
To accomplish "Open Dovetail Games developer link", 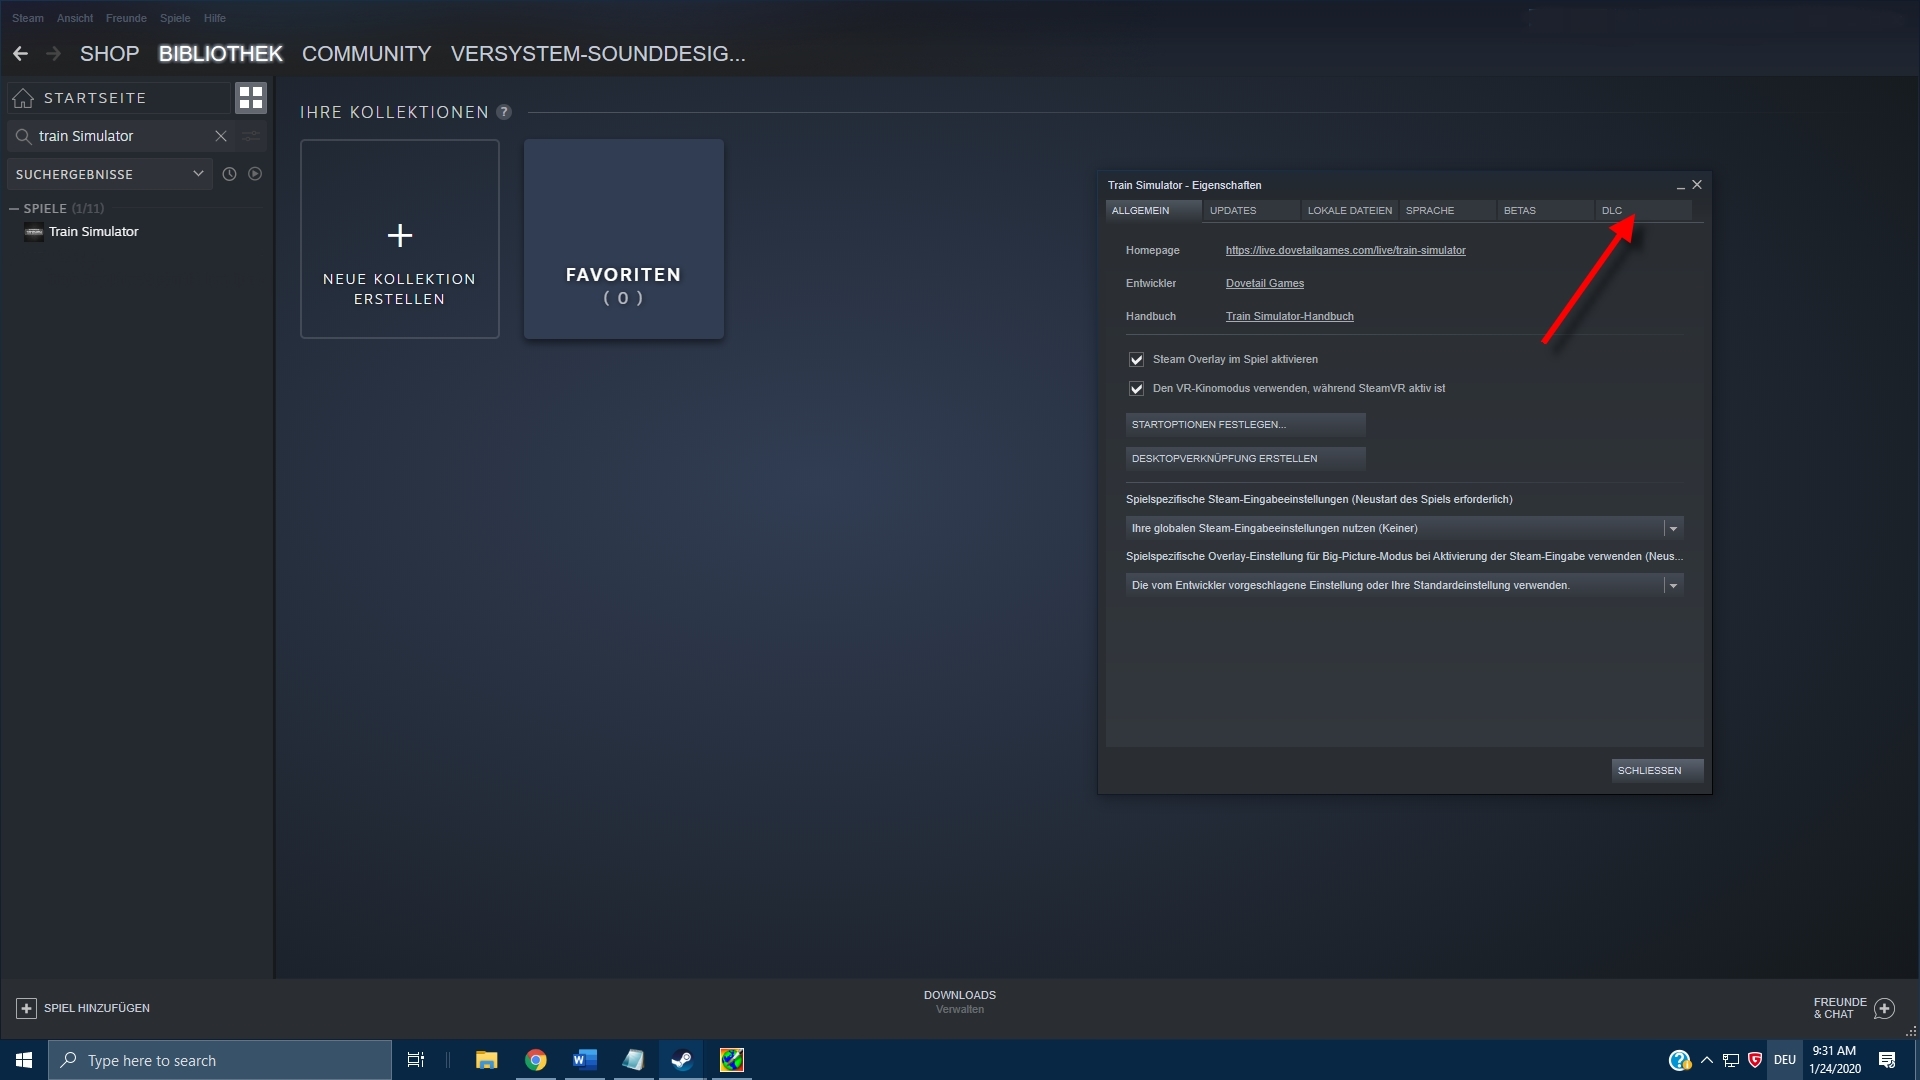I will pyautogui.click(x=1265, y=284).
